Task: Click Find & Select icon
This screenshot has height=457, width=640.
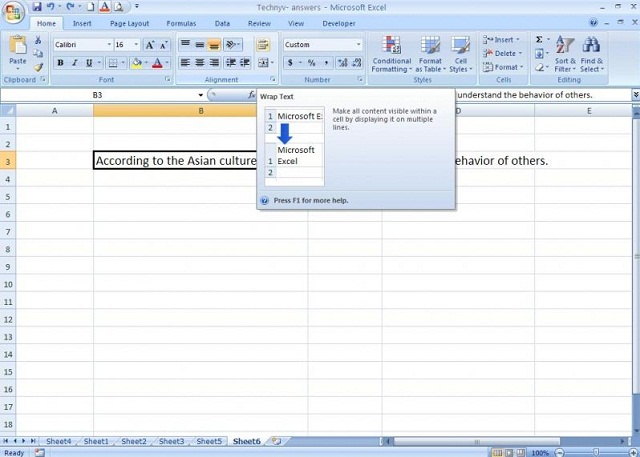Action: [591, 54]
